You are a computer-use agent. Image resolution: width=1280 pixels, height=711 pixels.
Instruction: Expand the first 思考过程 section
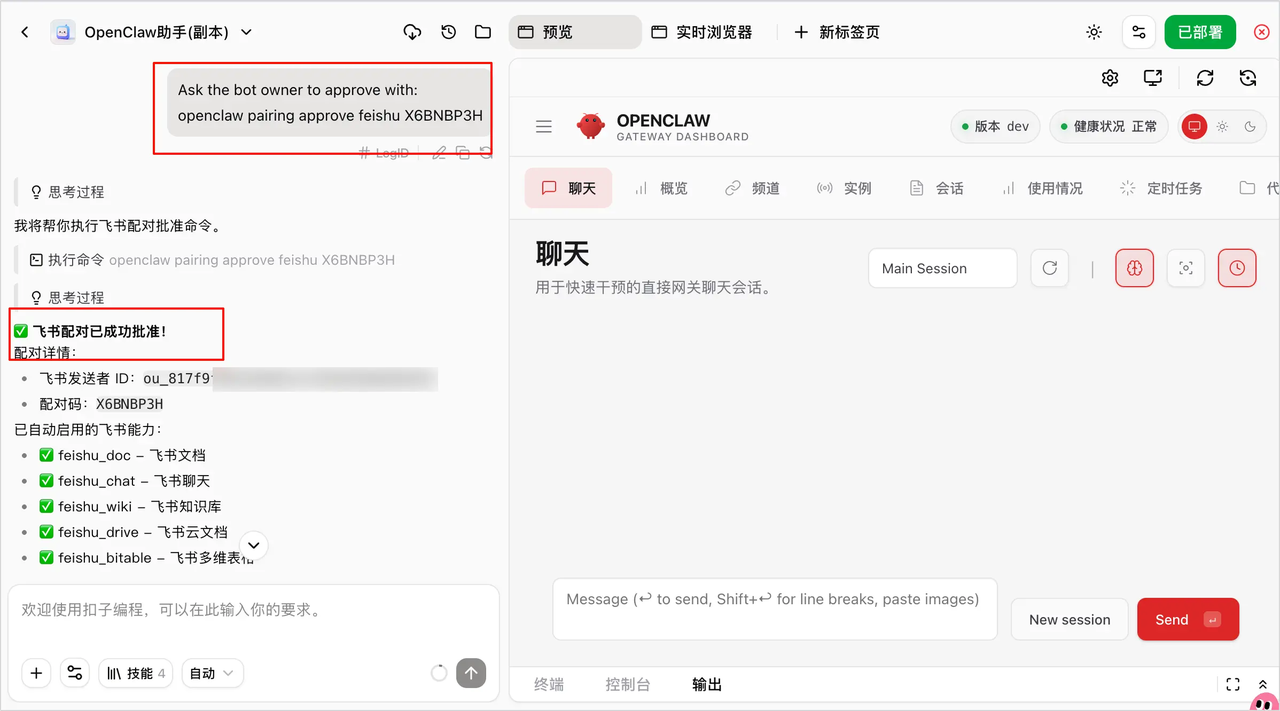67,192
